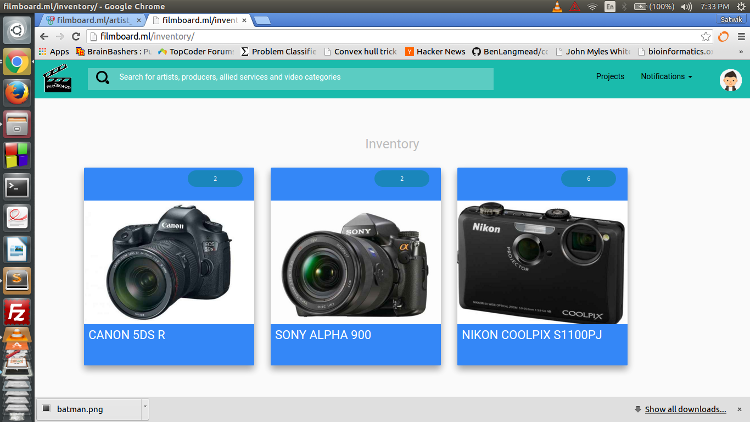Open the Nikon Coolpix camera image
The height and width of the screenshot is (422, 750).
tap(542, 262)
